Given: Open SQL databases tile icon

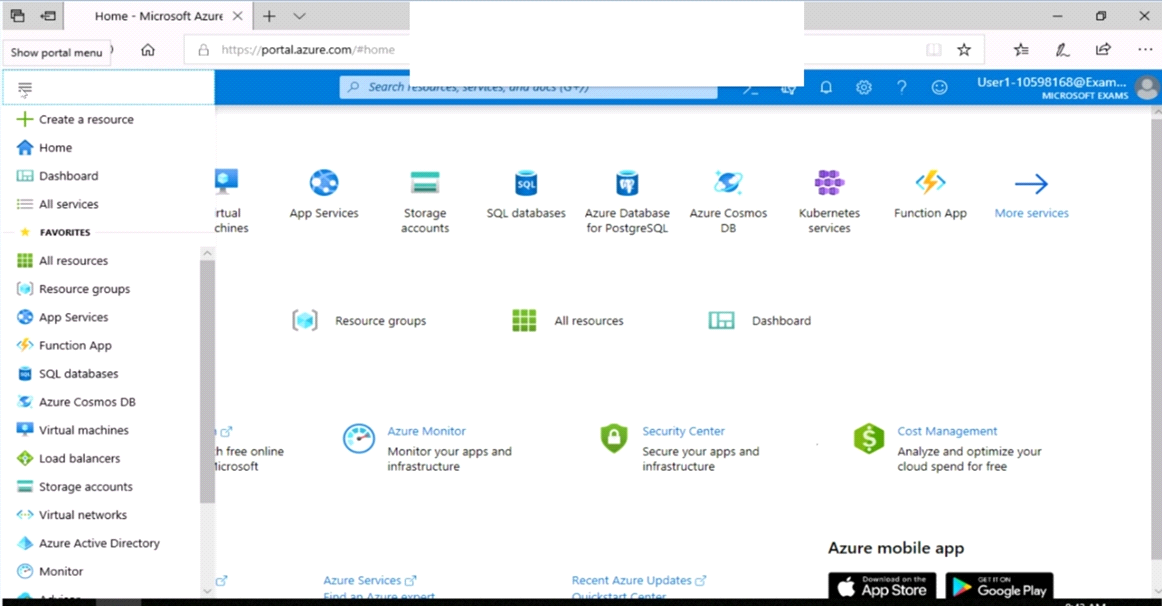Looking at the screenshot, I should [525, 182].
